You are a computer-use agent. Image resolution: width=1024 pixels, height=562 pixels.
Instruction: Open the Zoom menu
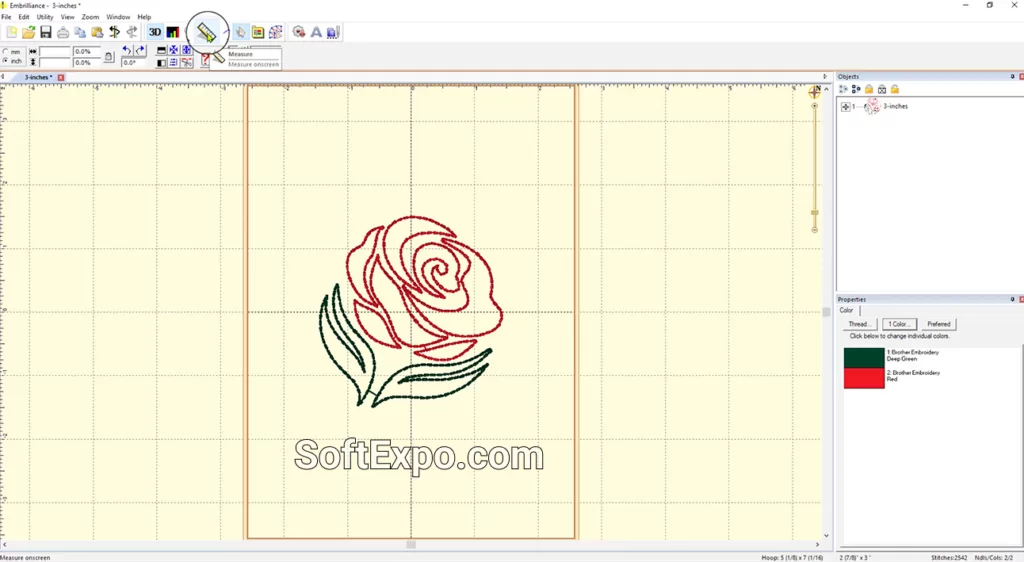coord(90,17)
